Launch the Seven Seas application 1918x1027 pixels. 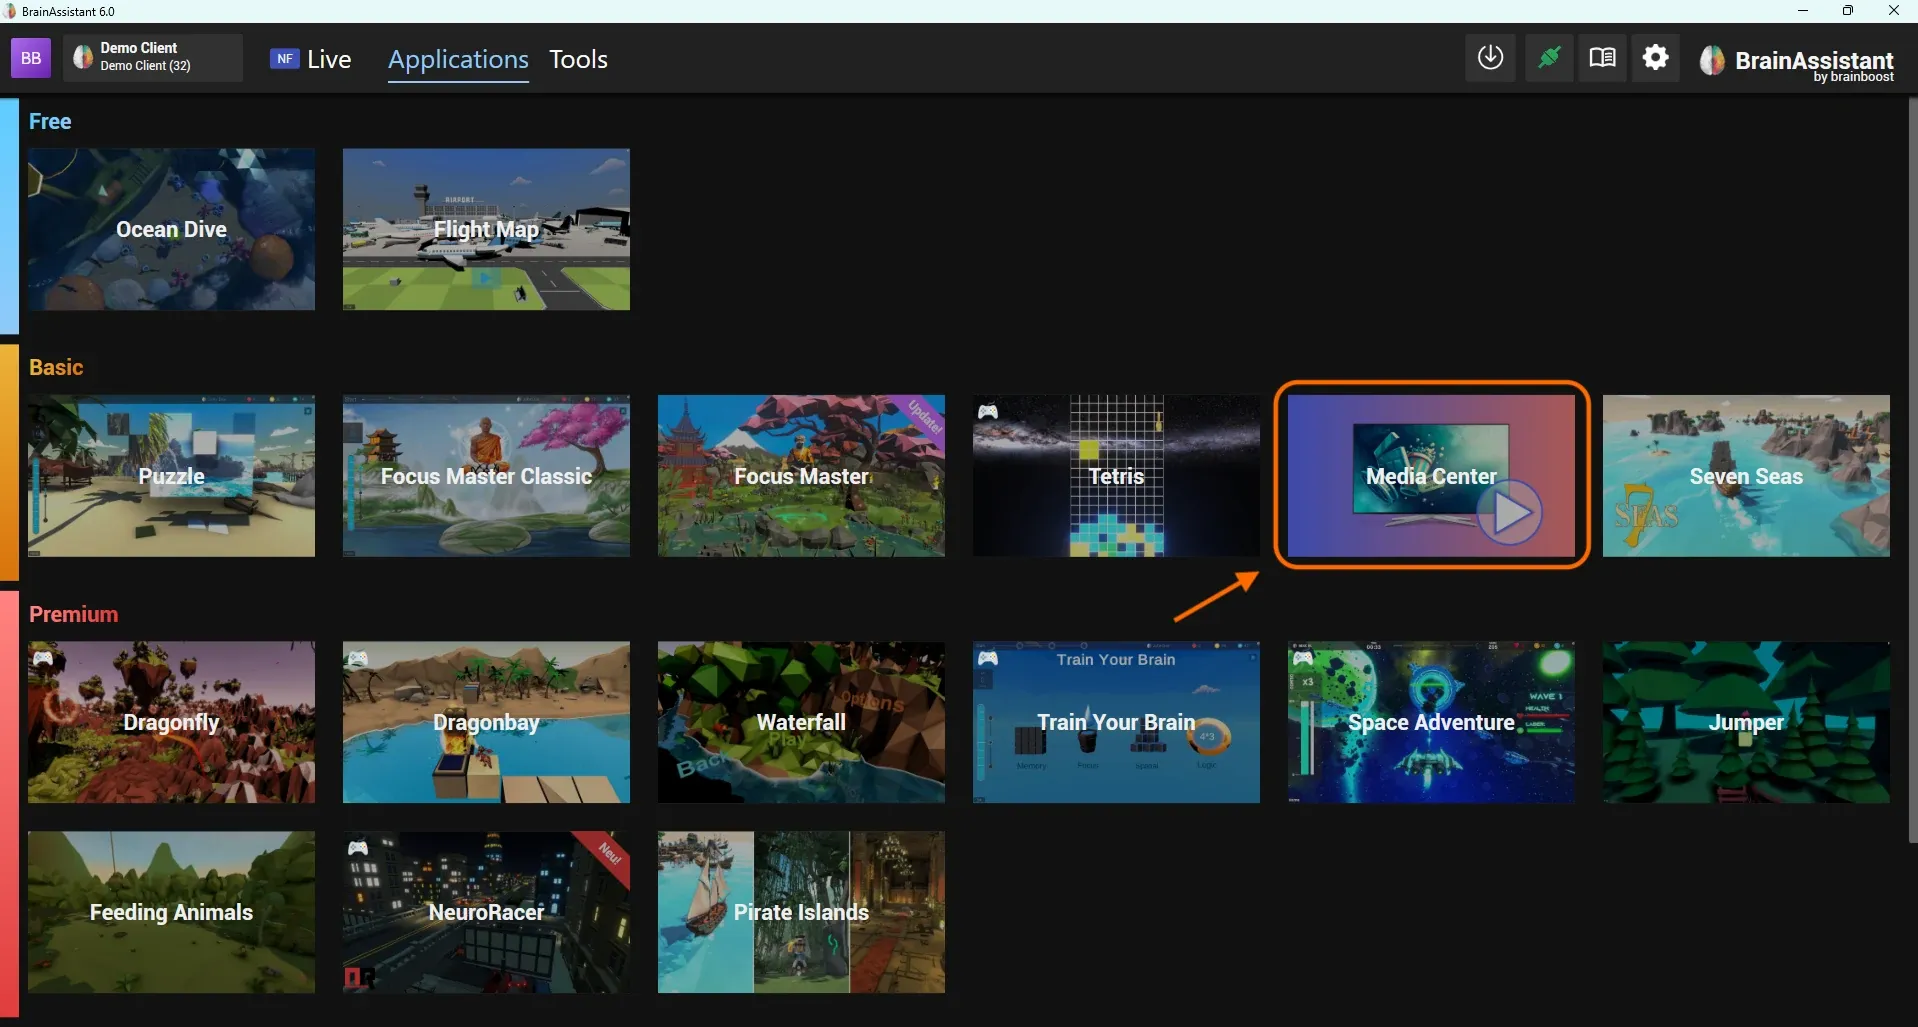[1746, 476]
